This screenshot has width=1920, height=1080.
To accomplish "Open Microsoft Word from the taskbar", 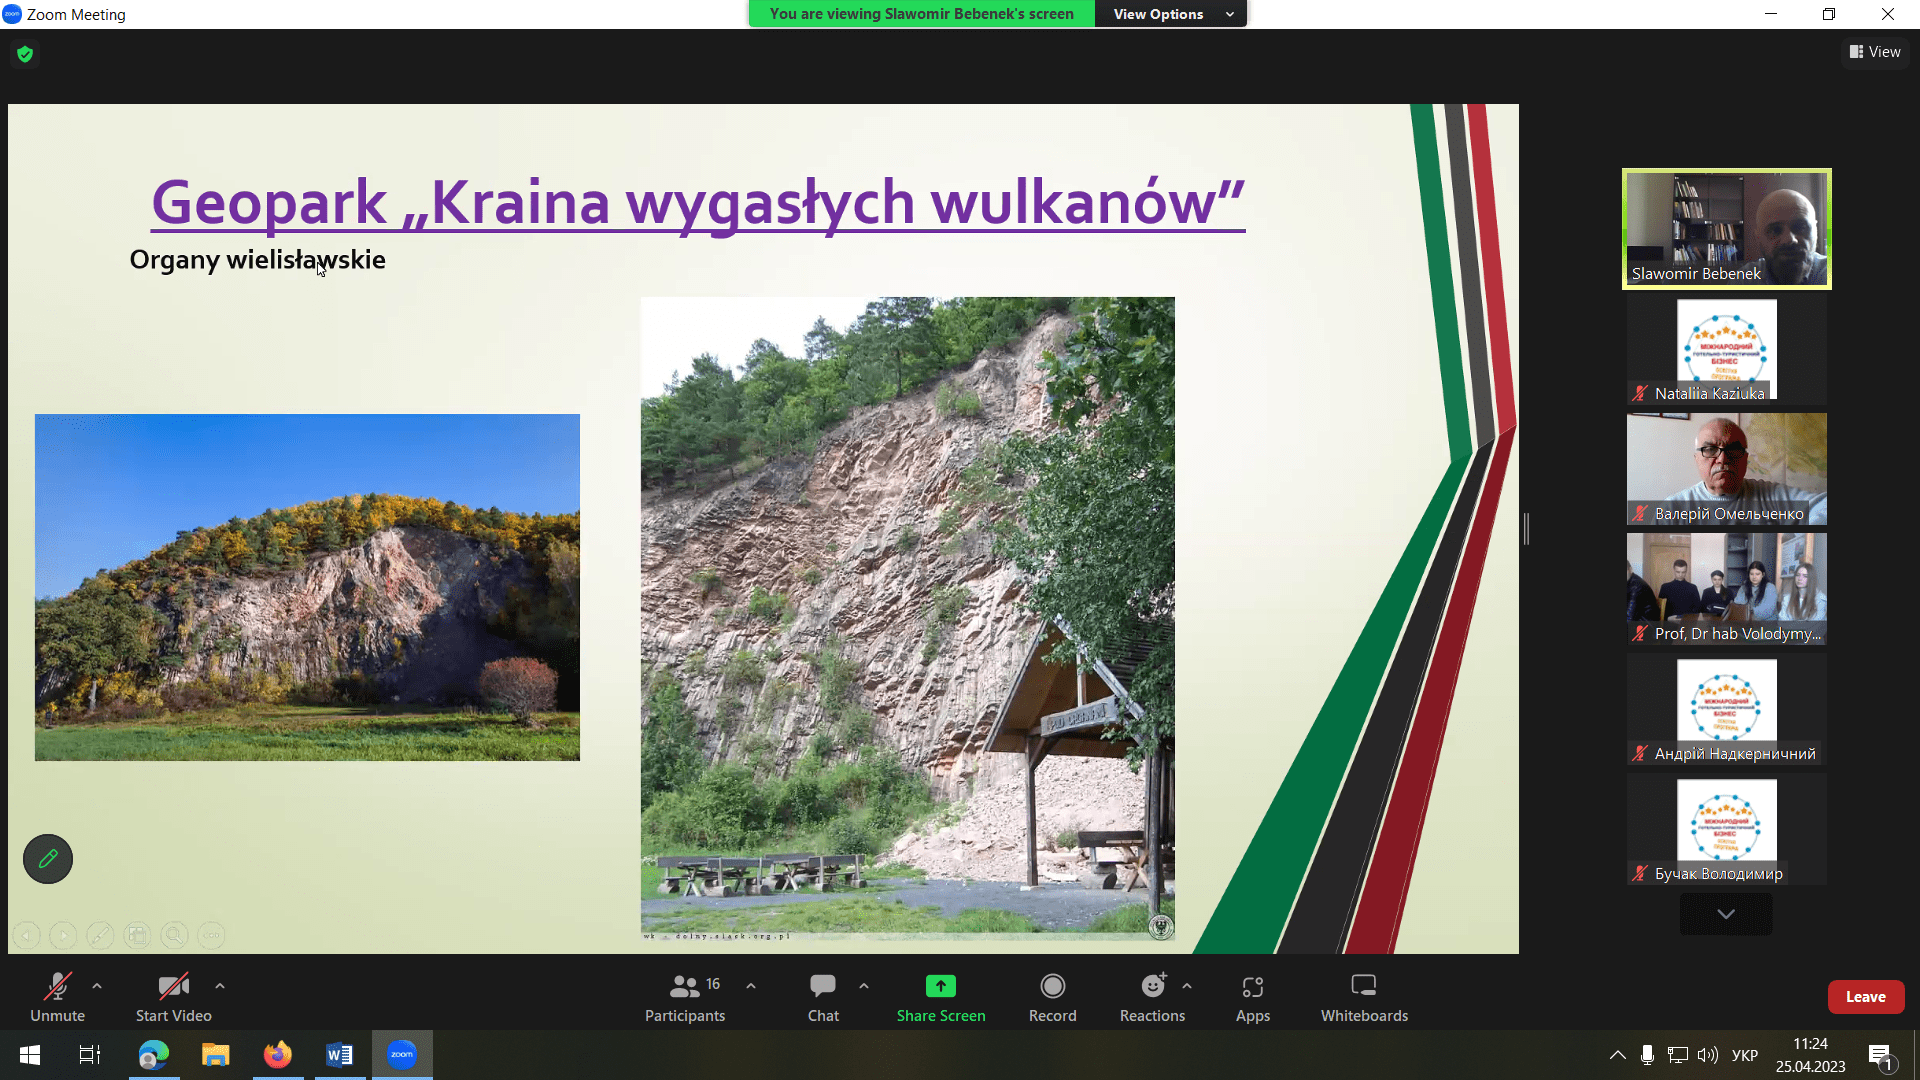I will (x=339, y=1055).
